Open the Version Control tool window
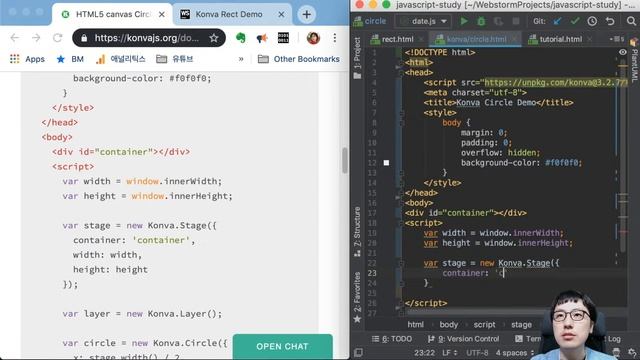This screenshot has width=640, height=360. 464,339
